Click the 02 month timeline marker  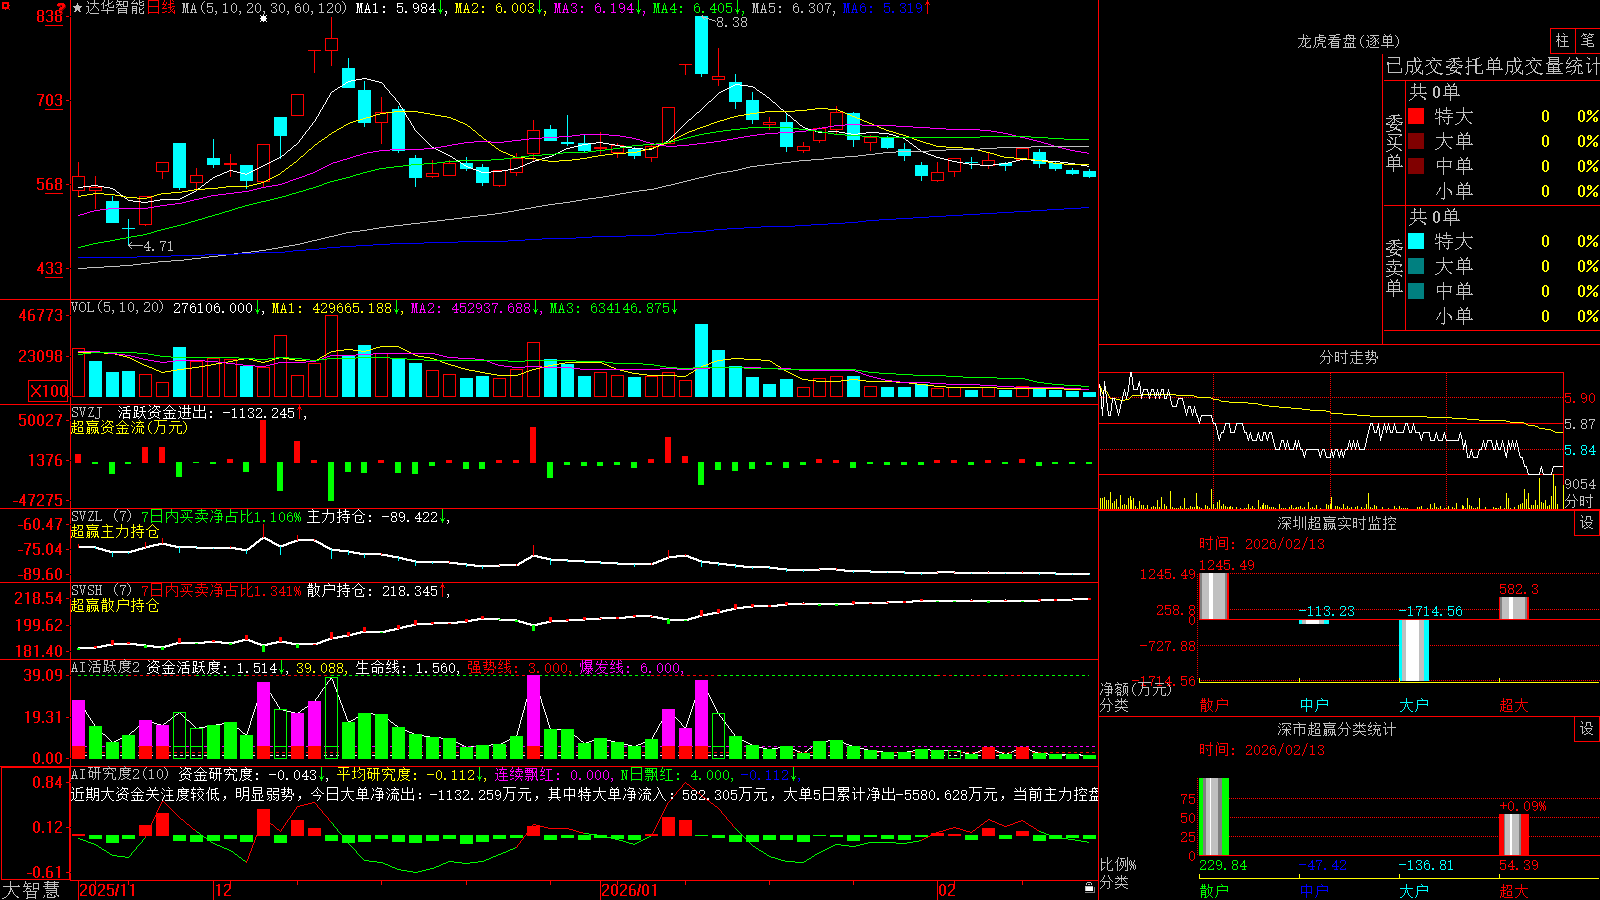pyautogui.click(x=947, y=890)
